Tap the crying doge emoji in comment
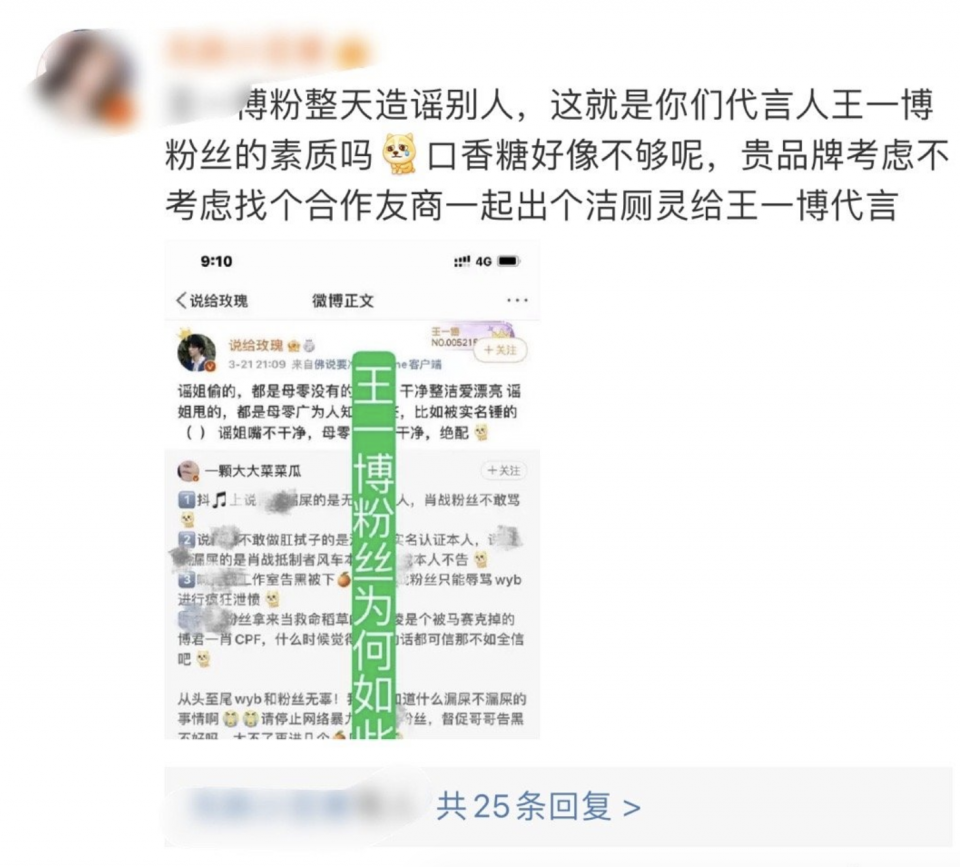The image size is (960, 867). click(x=399, y=155)
